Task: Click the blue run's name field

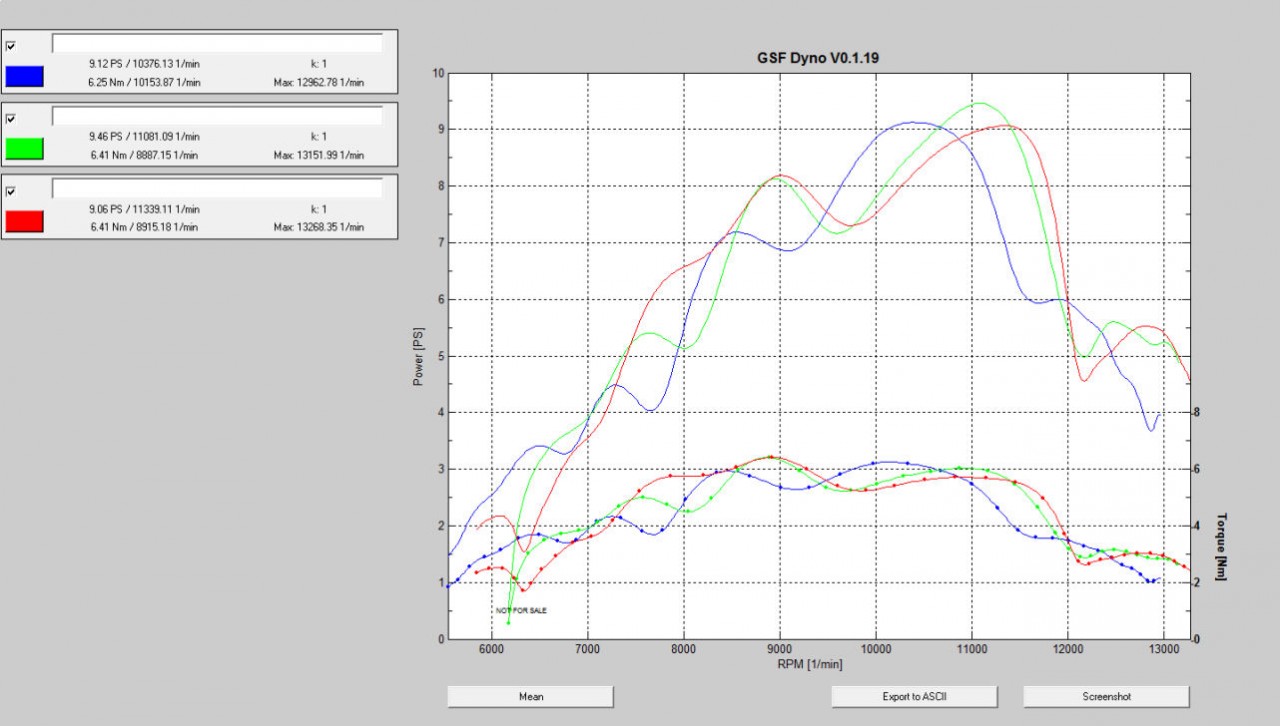Action: [x=216, y=44]
